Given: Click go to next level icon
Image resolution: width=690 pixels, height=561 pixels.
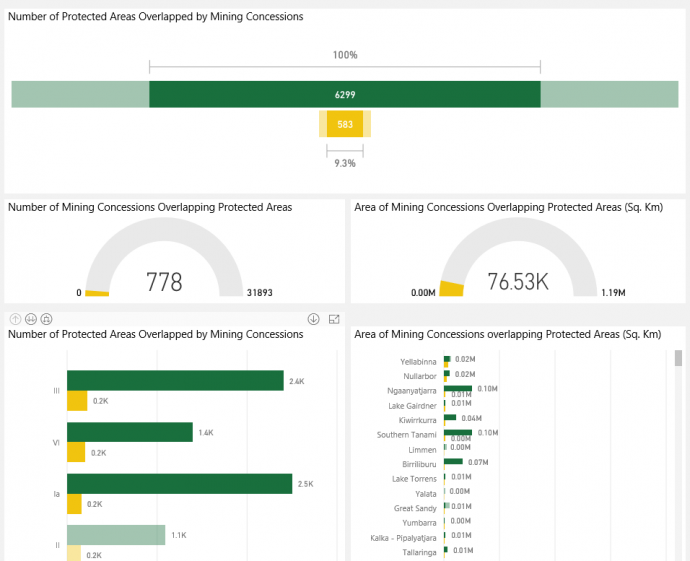Looking at the screenshot, I should [x=31, y=319].
